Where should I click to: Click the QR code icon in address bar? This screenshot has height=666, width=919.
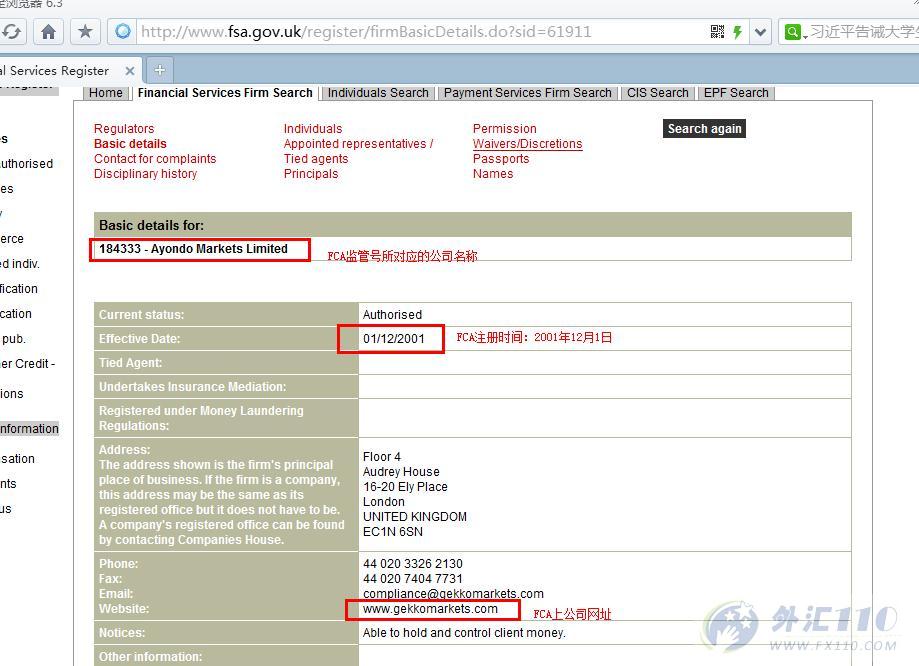point(717,32)
